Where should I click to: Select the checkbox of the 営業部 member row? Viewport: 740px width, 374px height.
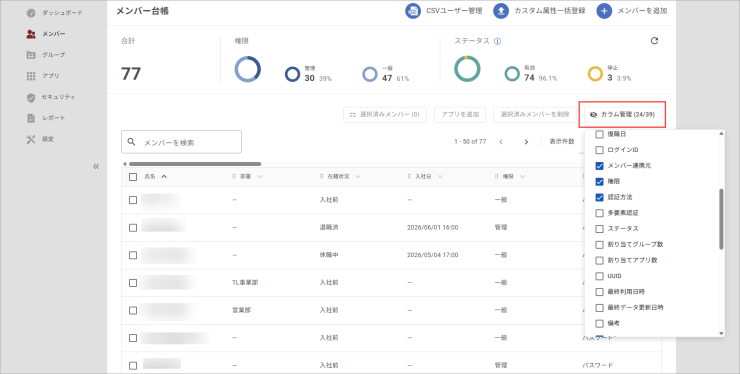133,310
